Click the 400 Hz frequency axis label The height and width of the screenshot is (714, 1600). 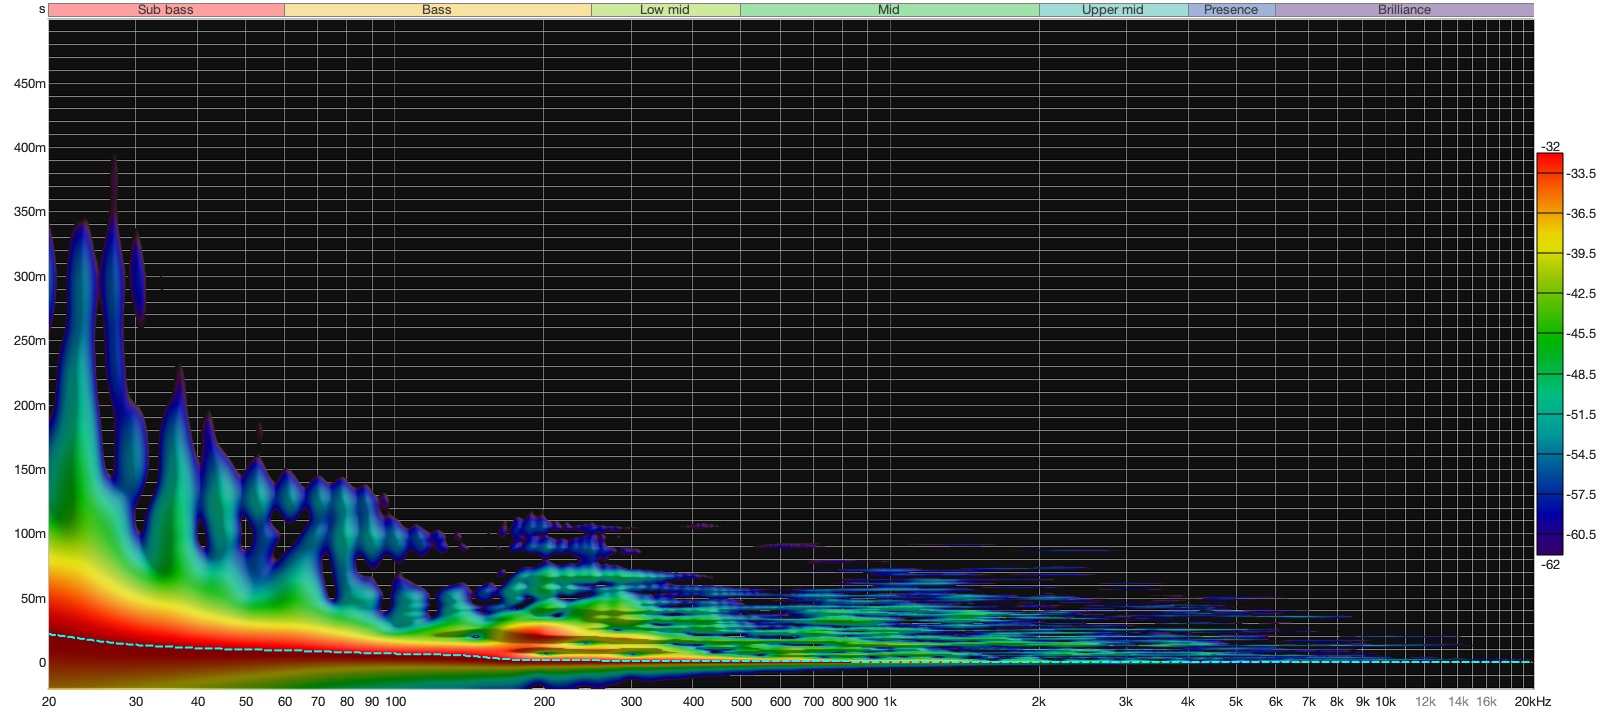[x=693, y=701]
